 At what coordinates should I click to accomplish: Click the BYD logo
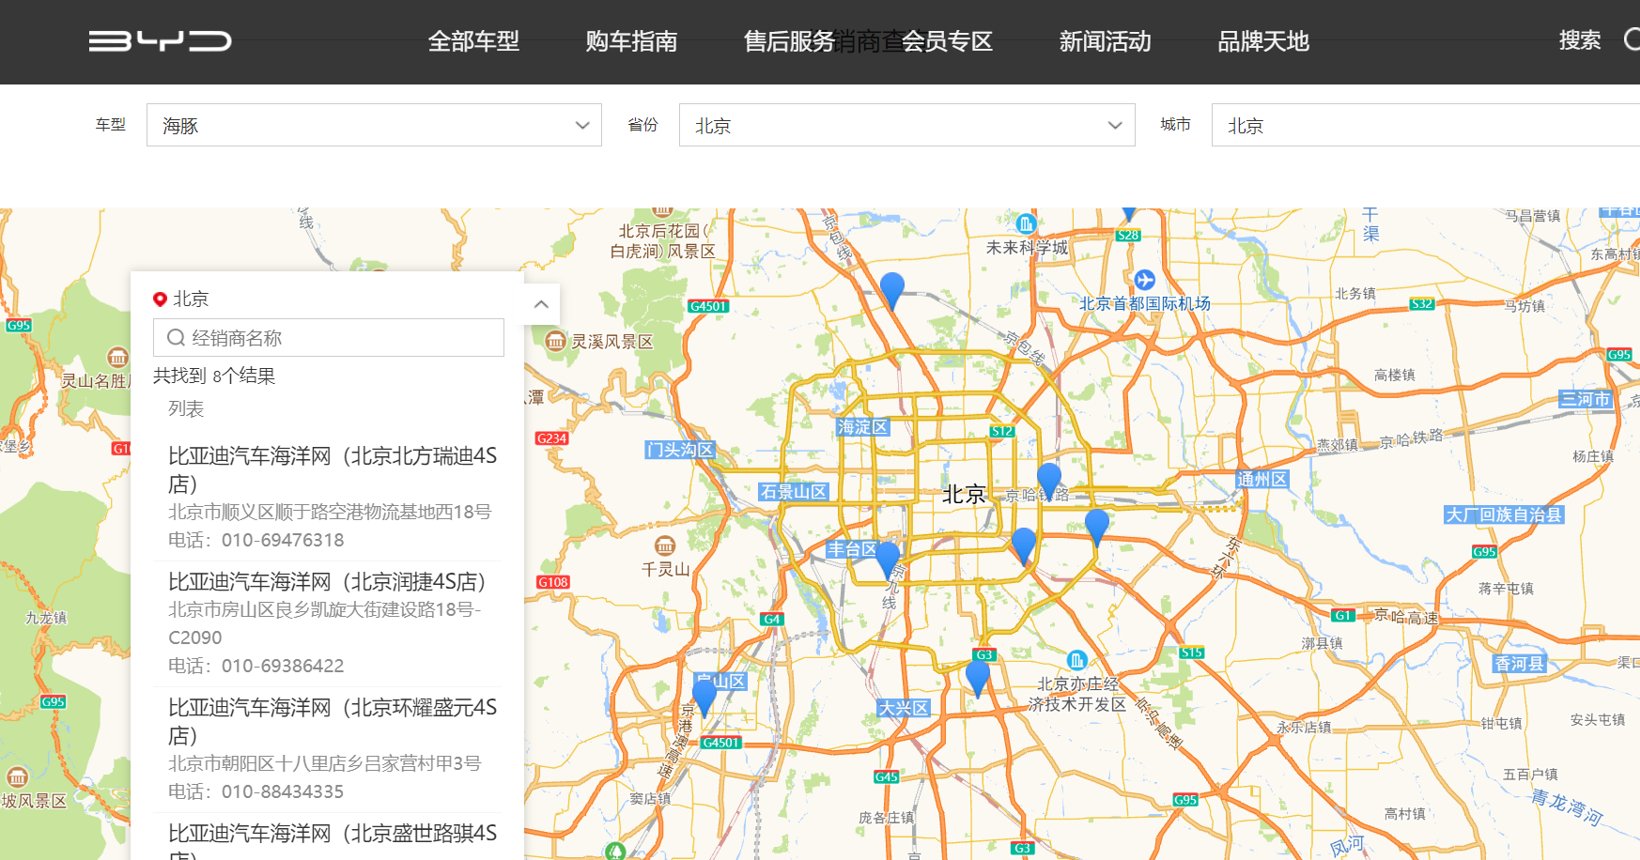pyautogui.click(x=160, y=41)
